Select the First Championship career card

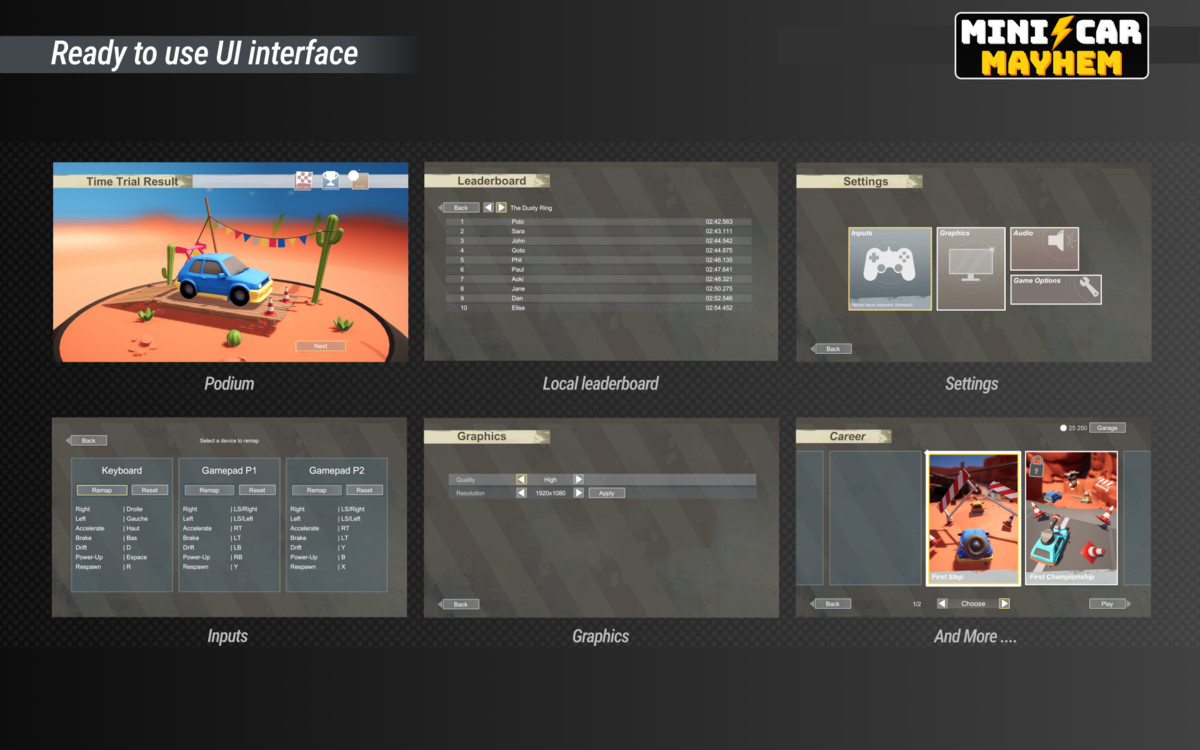(x=1072, y=518)
